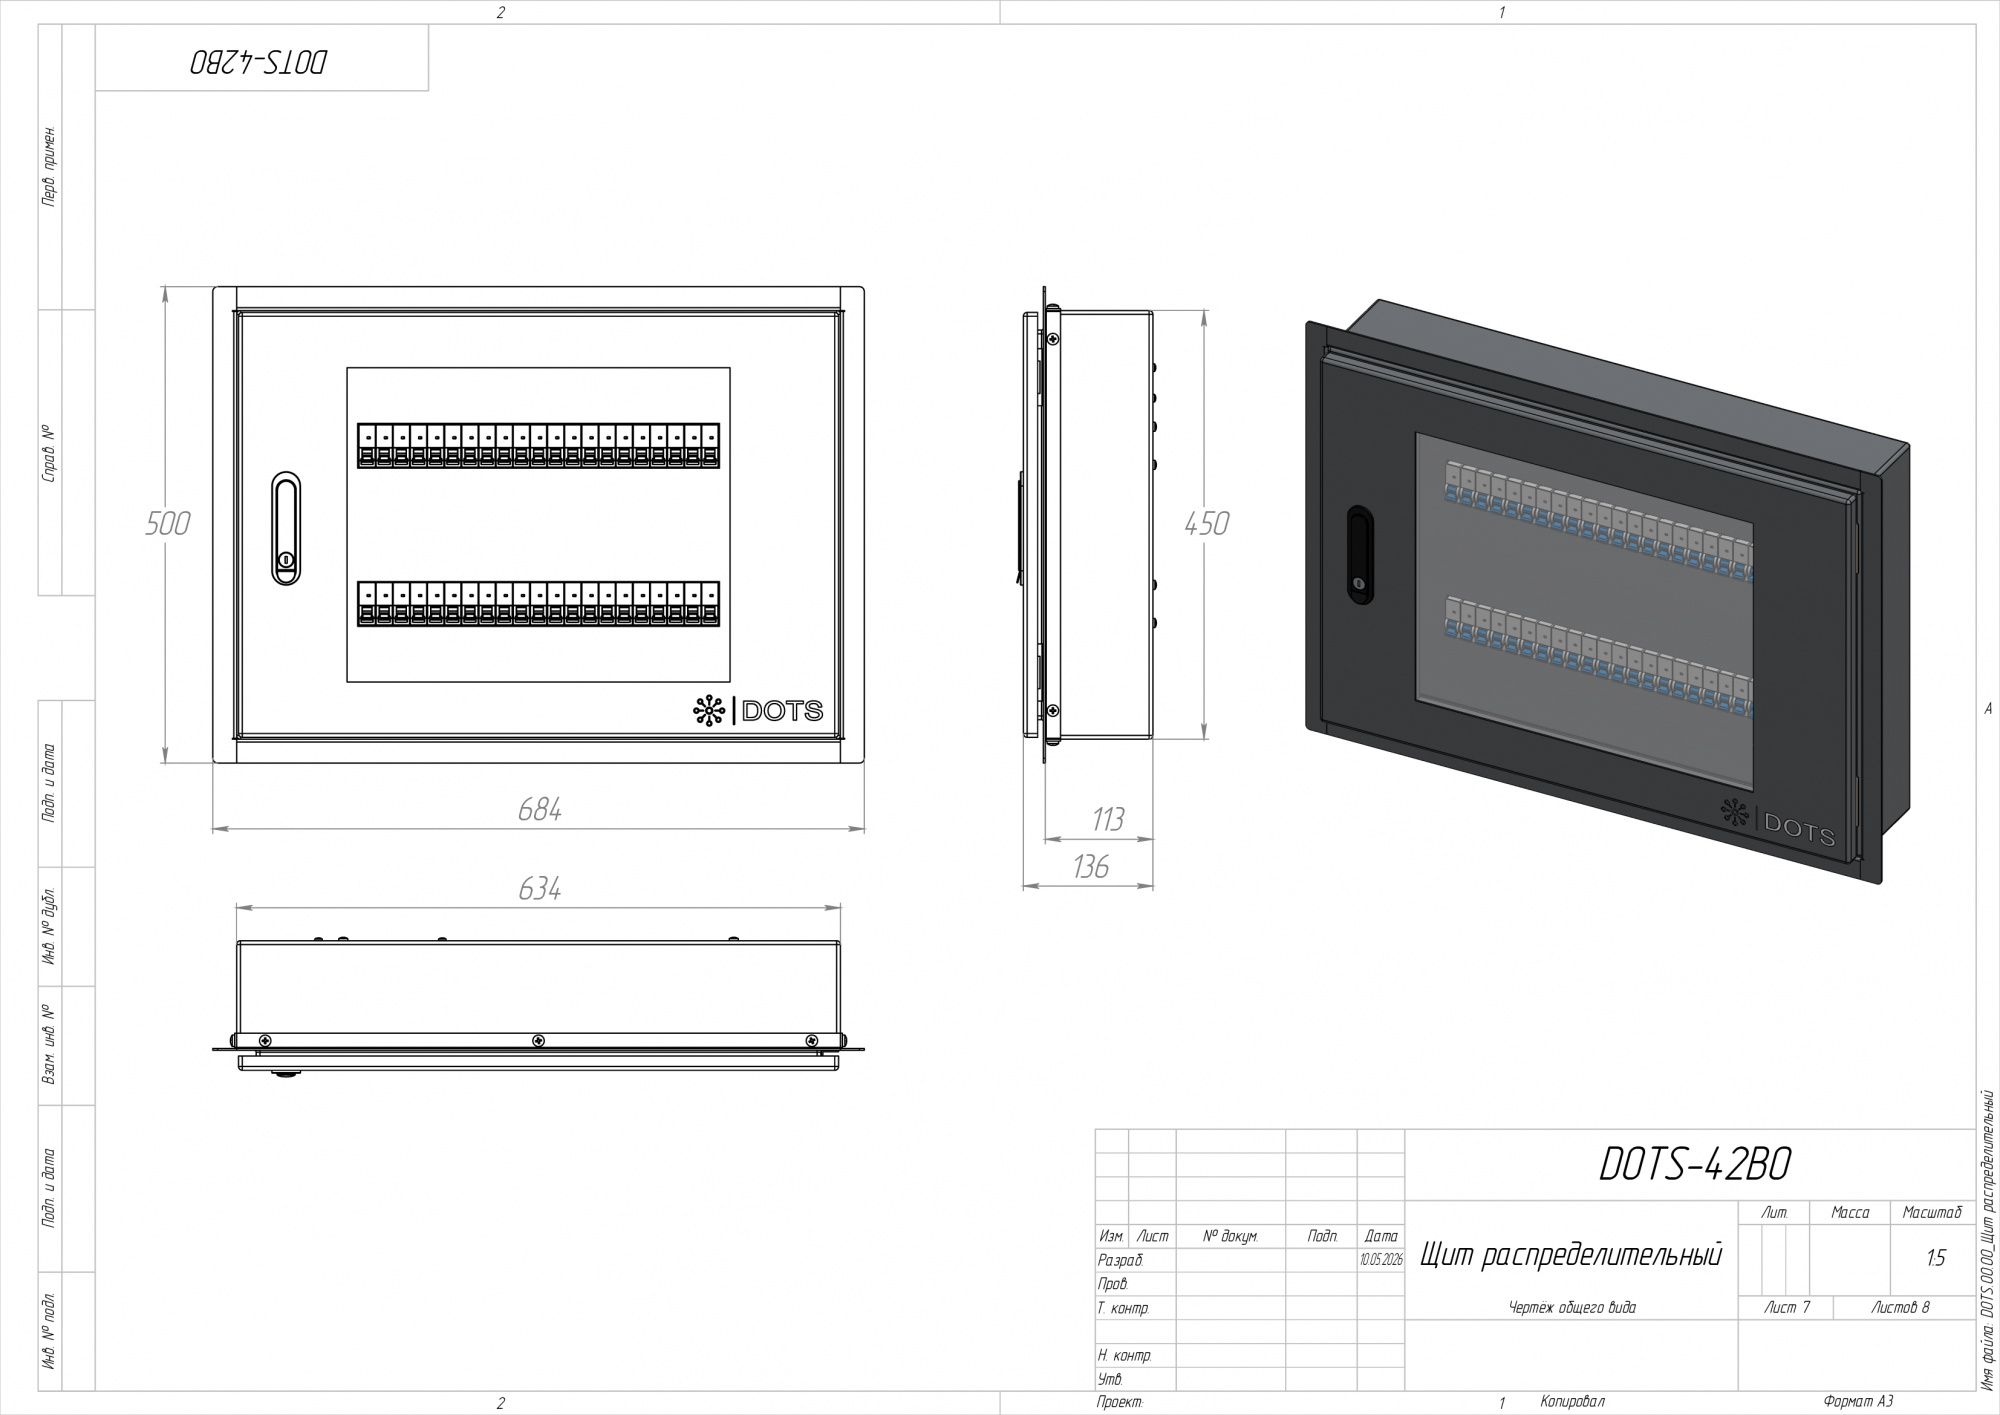Click the "Подп." header in the revision table

1322,1237
